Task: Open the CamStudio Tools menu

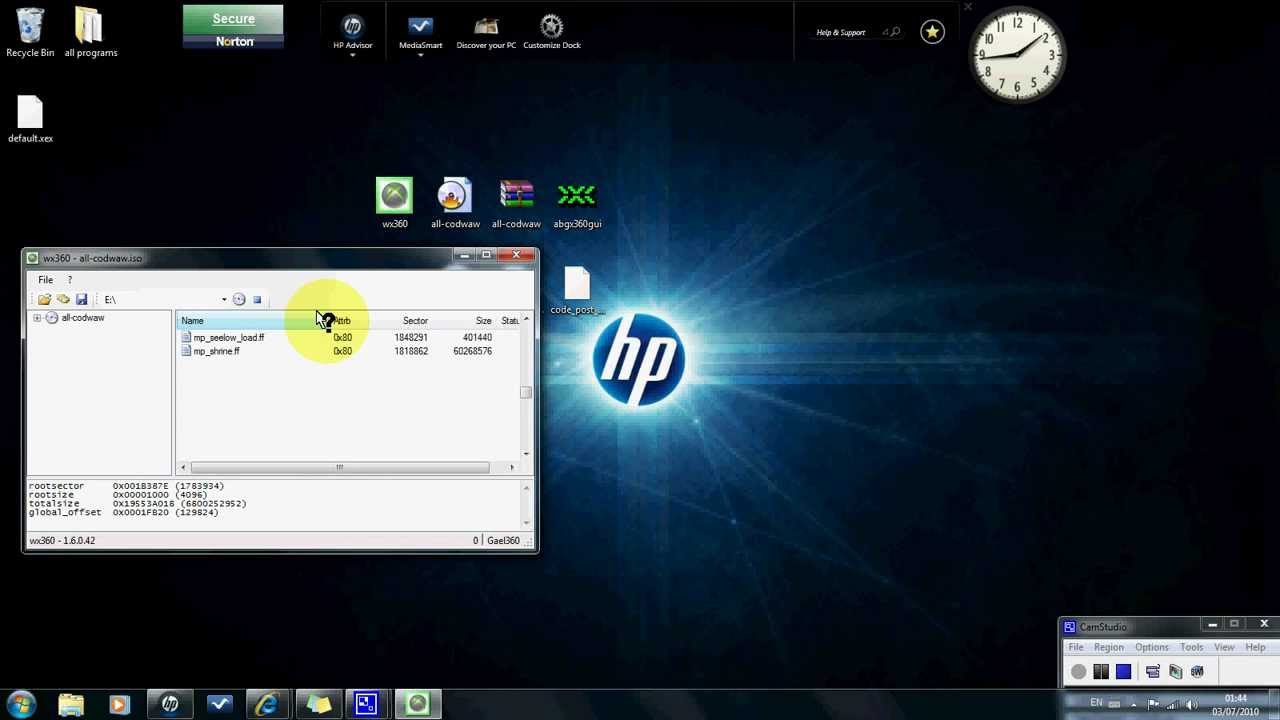Action: [x=1191, y=648]
